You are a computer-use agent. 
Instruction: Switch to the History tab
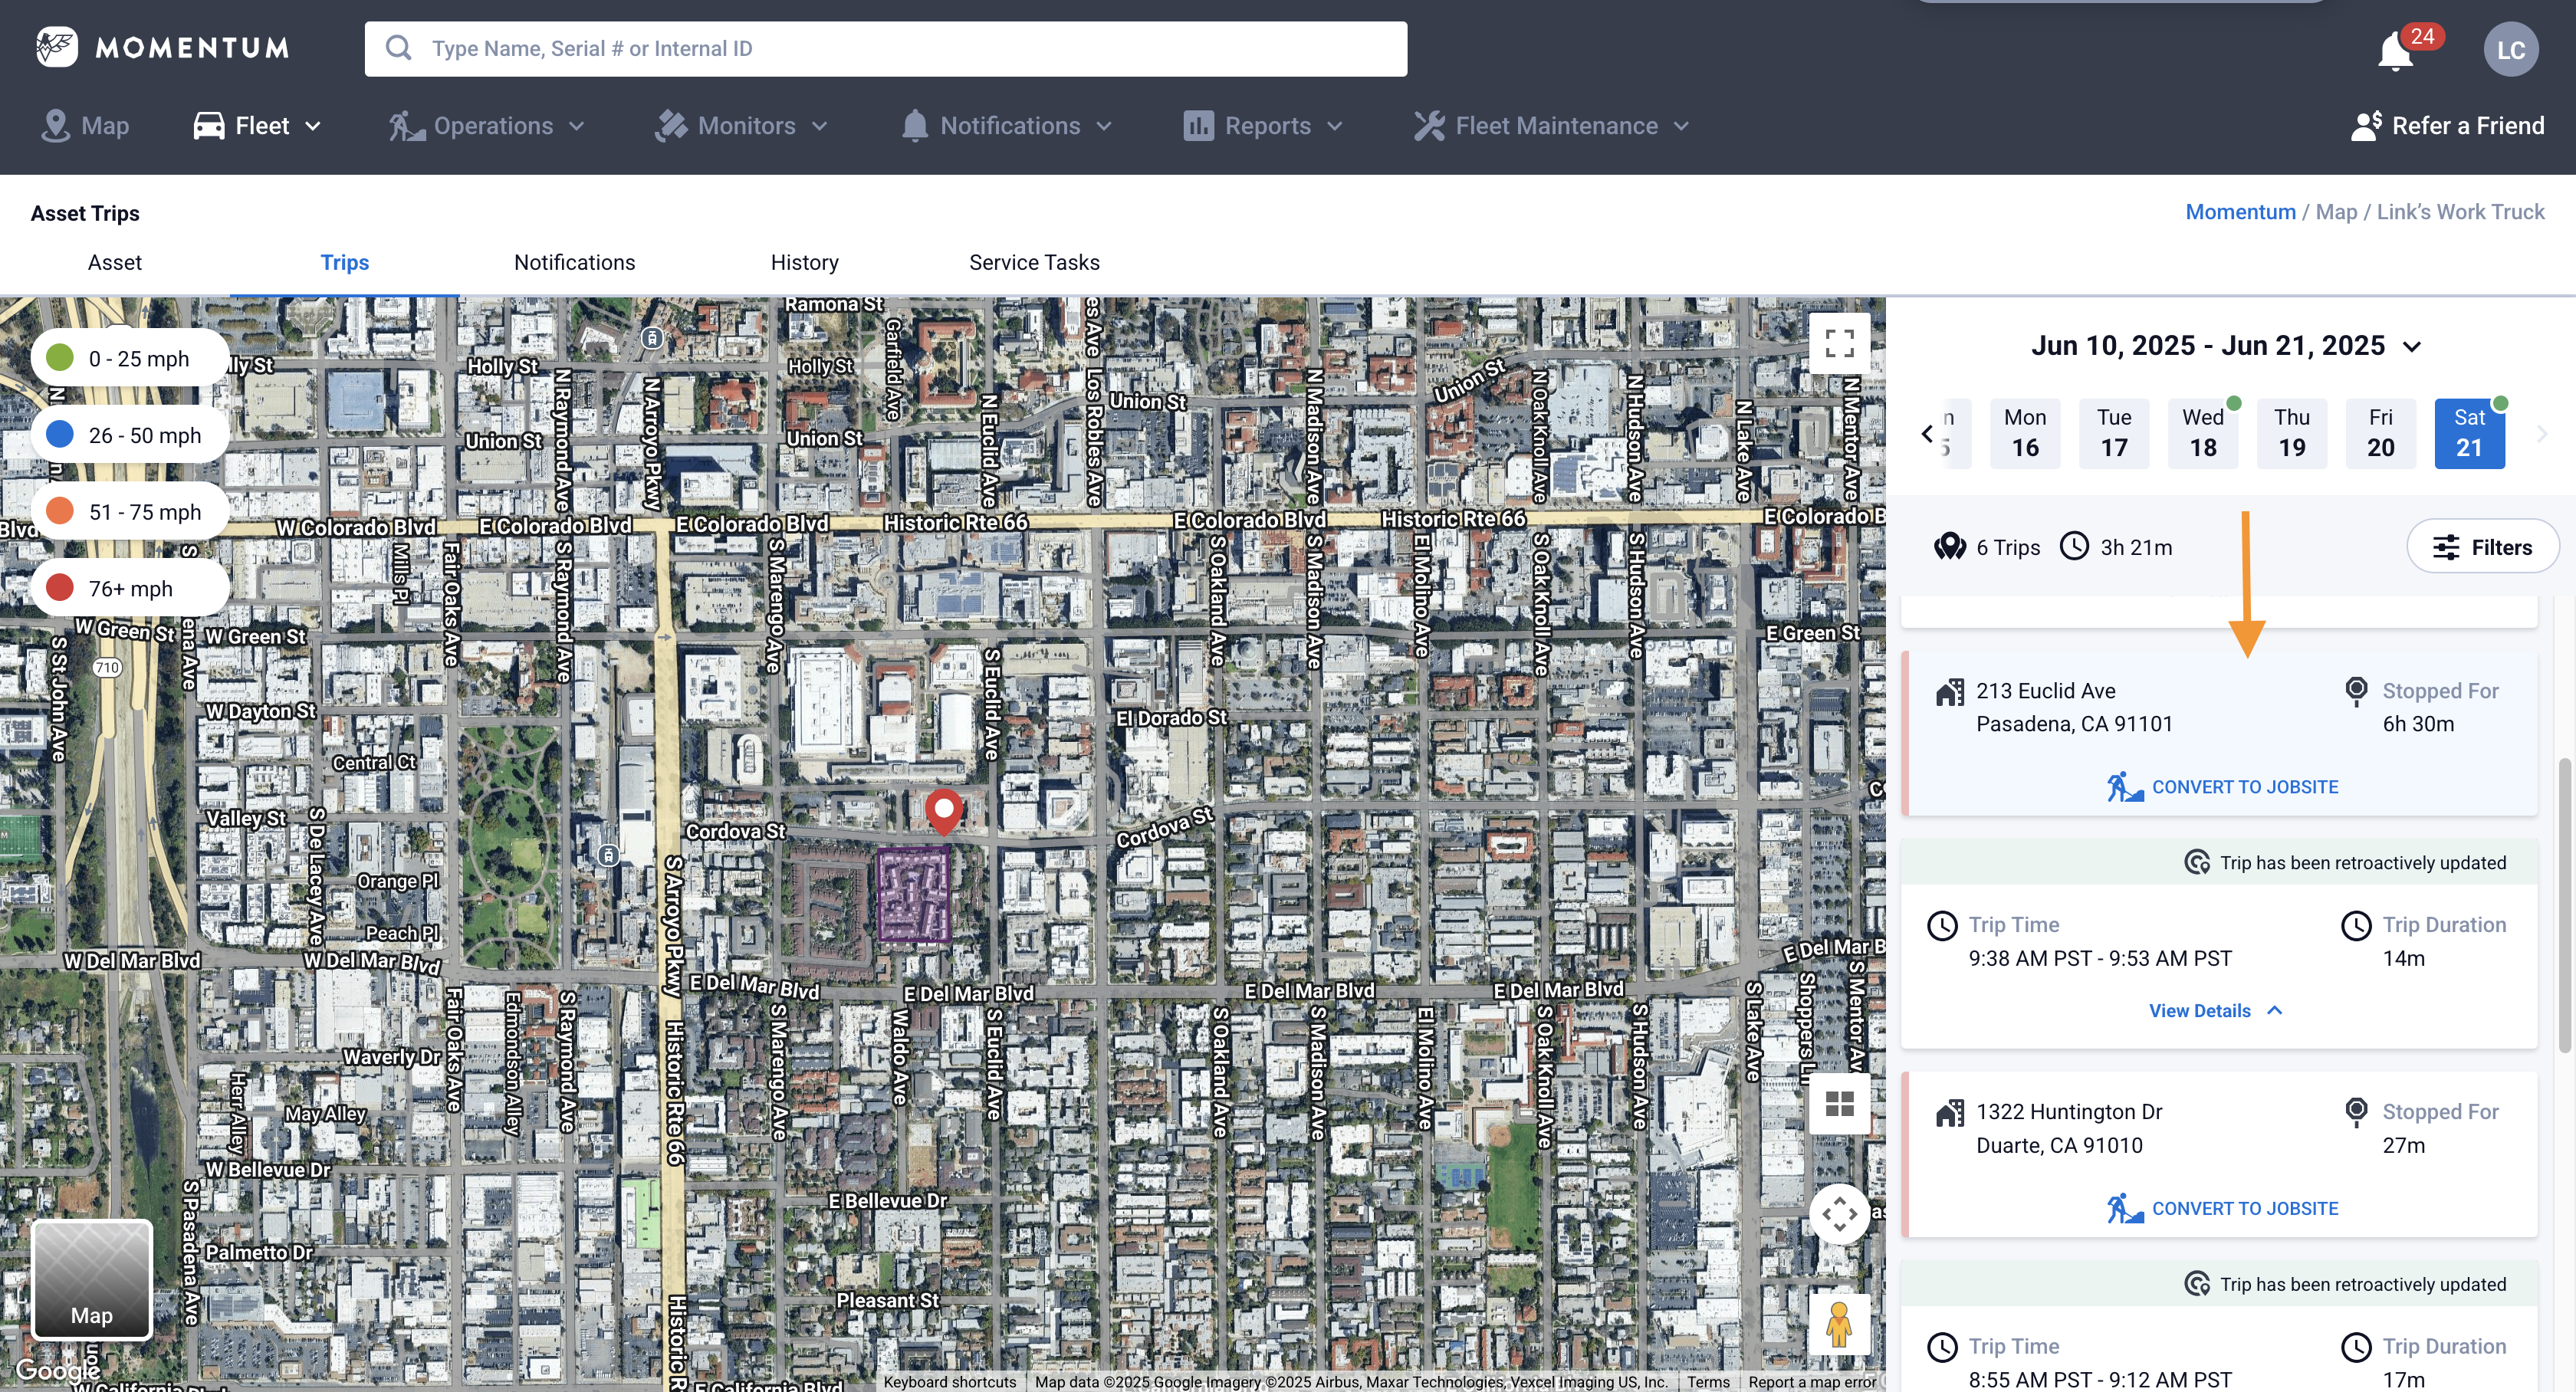(804, 262)
